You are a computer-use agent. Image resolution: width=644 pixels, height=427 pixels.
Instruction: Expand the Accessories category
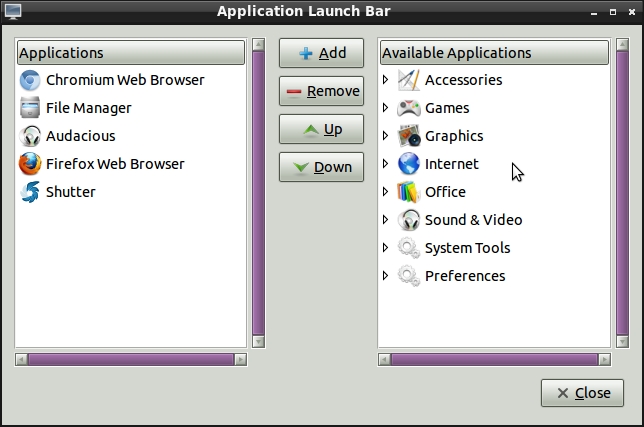[386, 80]
